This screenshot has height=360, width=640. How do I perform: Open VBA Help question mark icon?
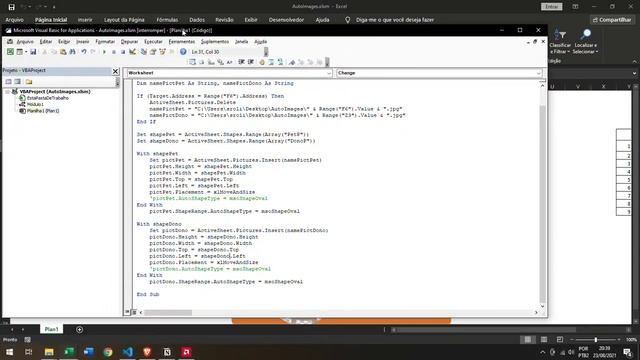pos(183,52)
